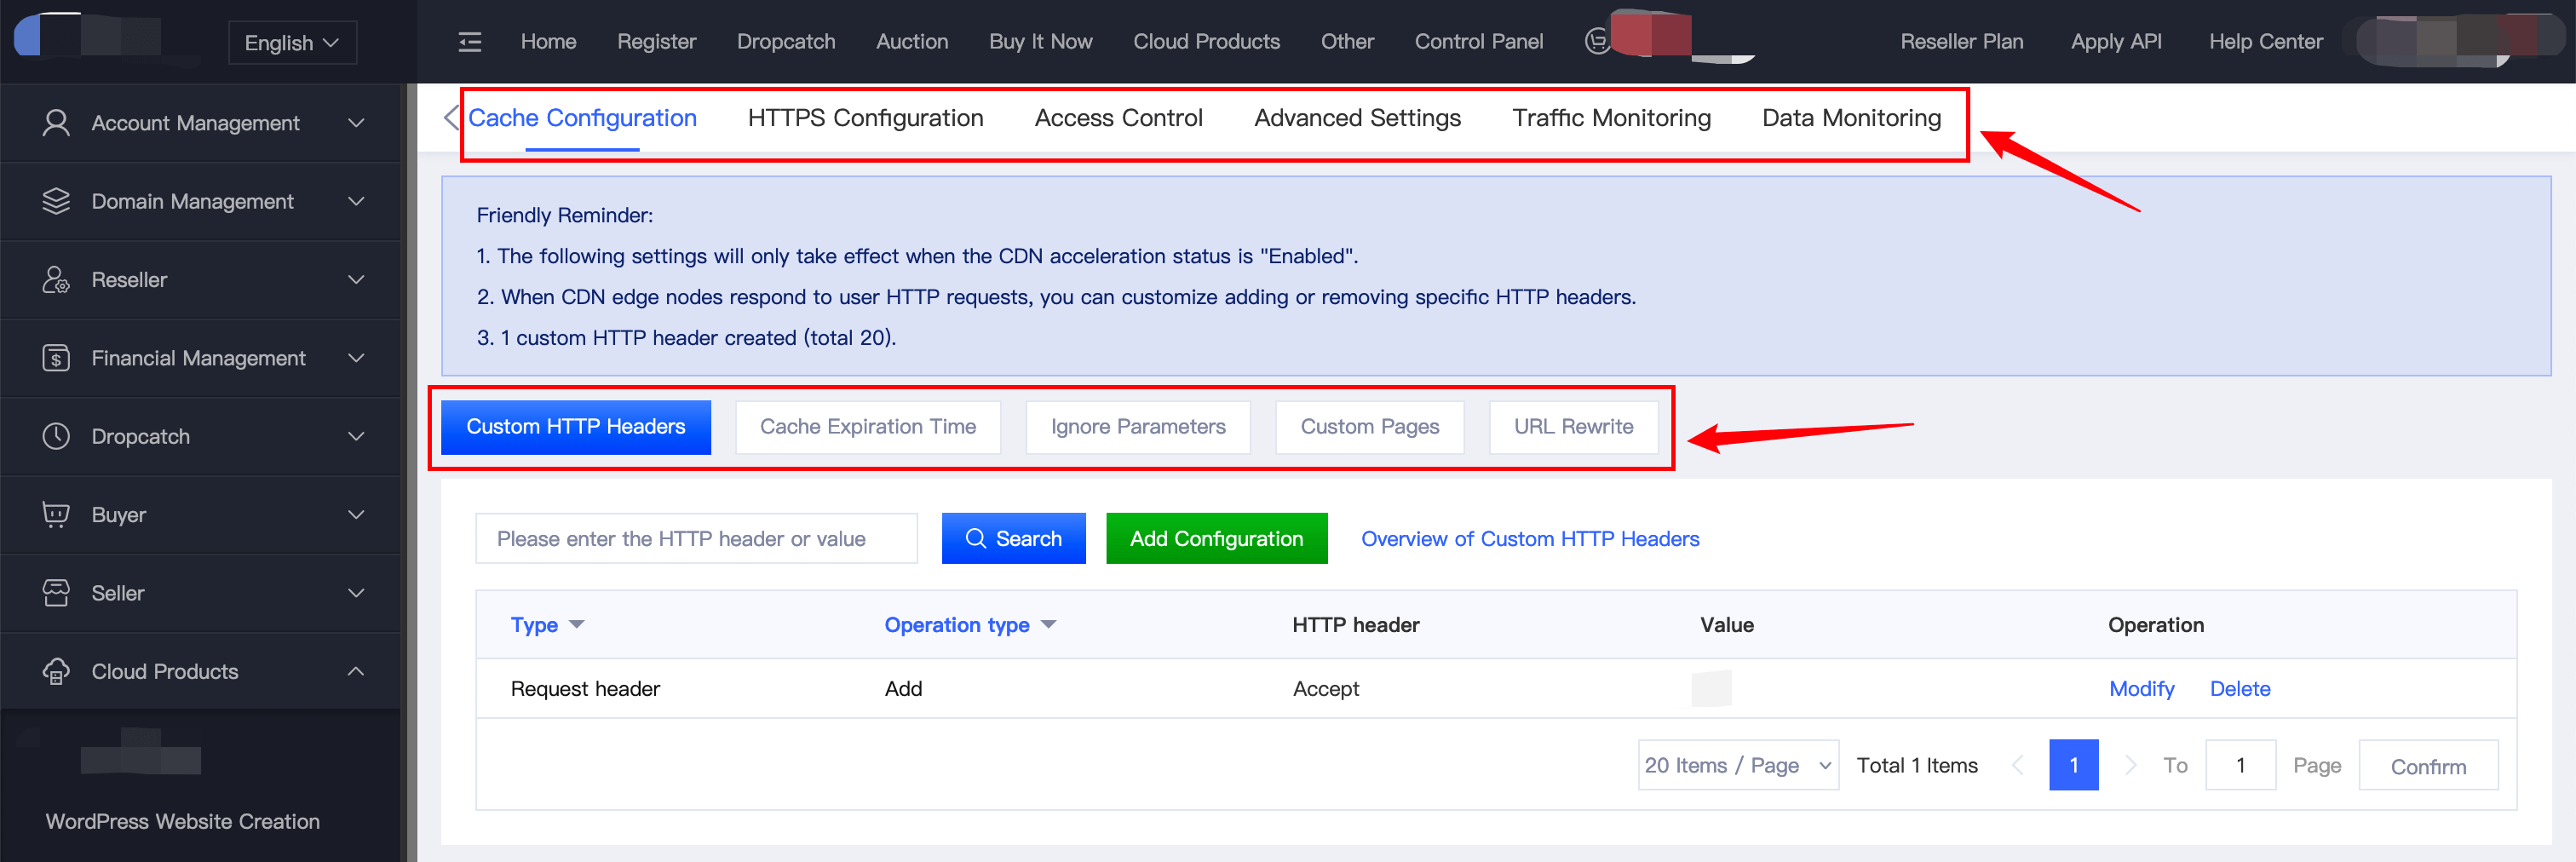Expand Buyer sidebar chevron
The height and width of the screenshot is (862, 2576).
click(x=356, y=514)
